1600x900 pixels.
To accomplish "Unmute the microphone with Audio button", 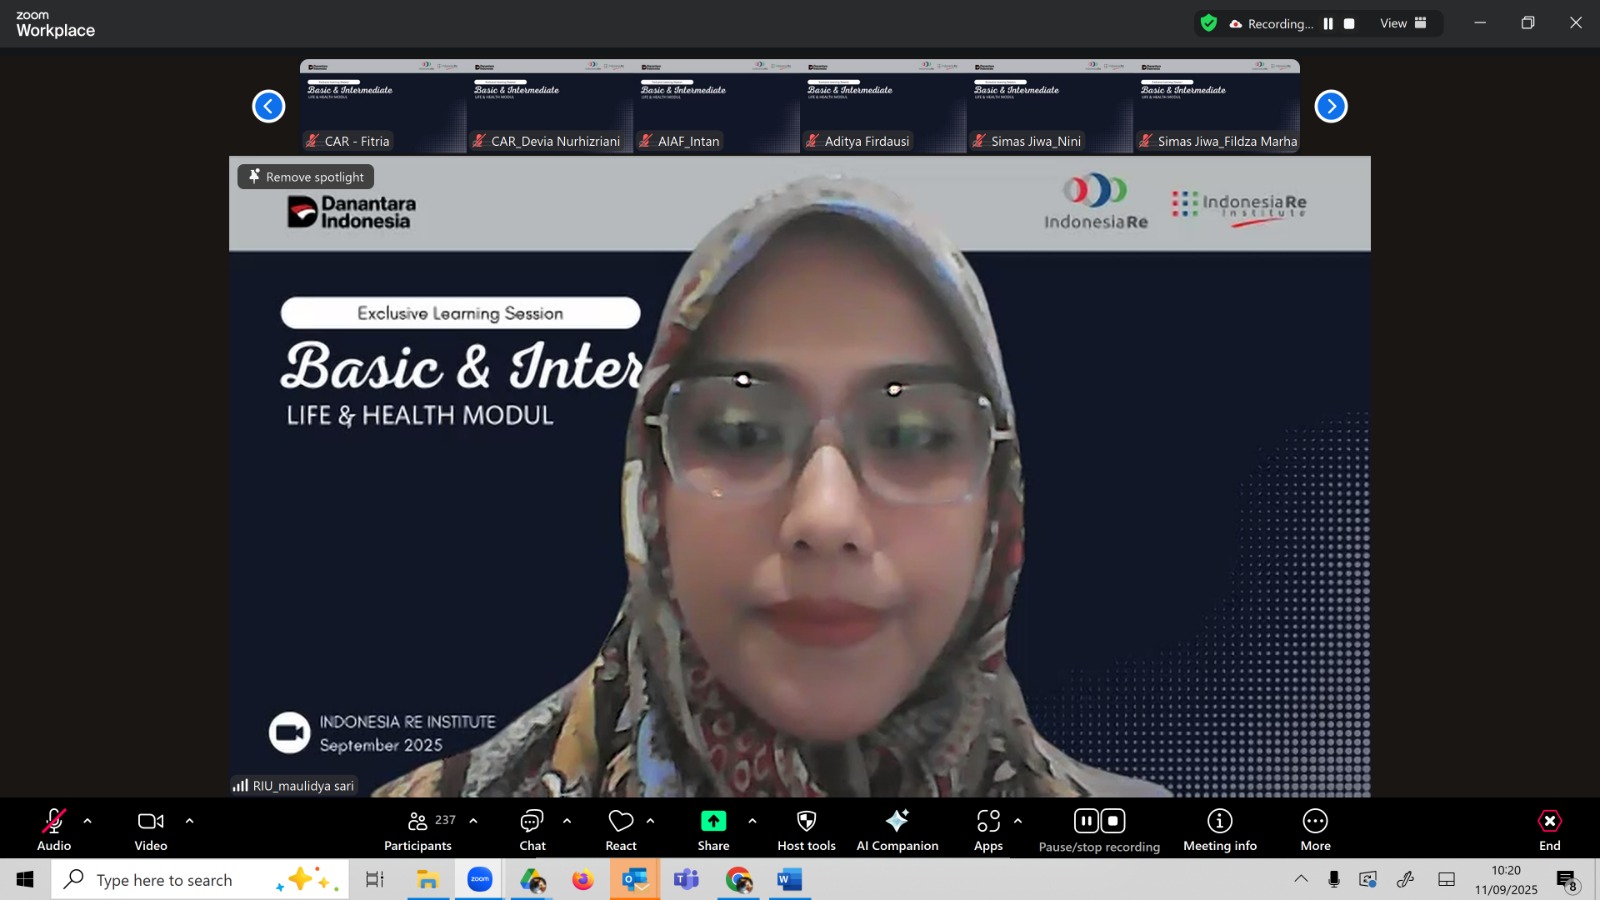I will (x=54, y=829).
